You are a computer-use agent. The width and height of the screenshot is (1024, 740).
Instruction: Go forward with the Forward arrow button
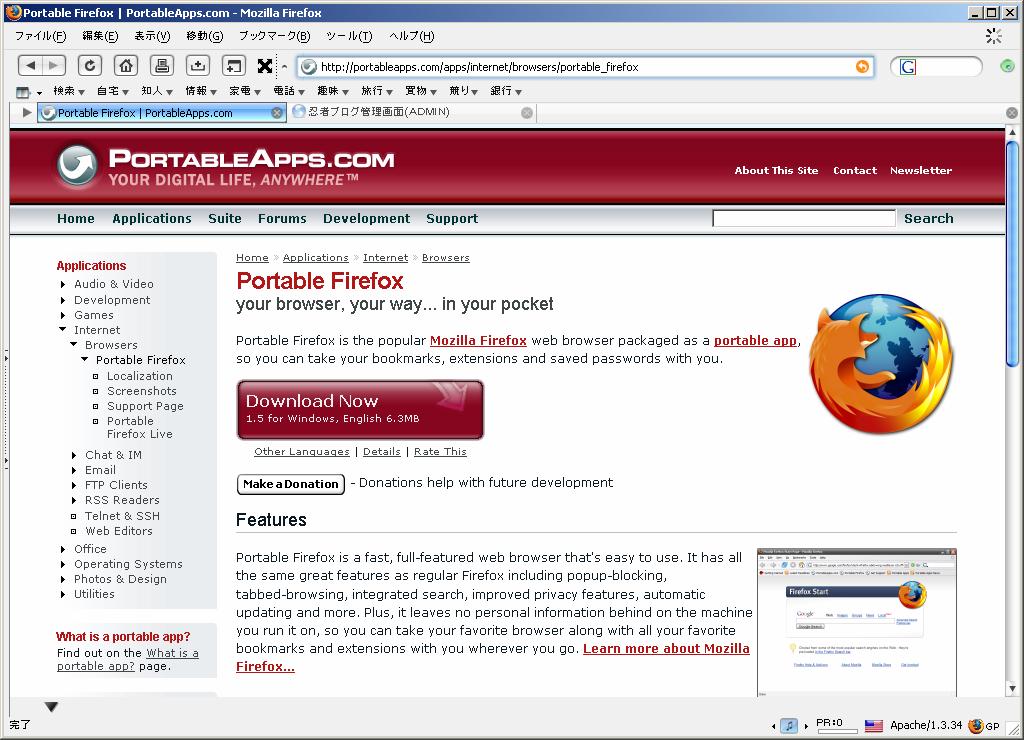(x=54, y=65)
